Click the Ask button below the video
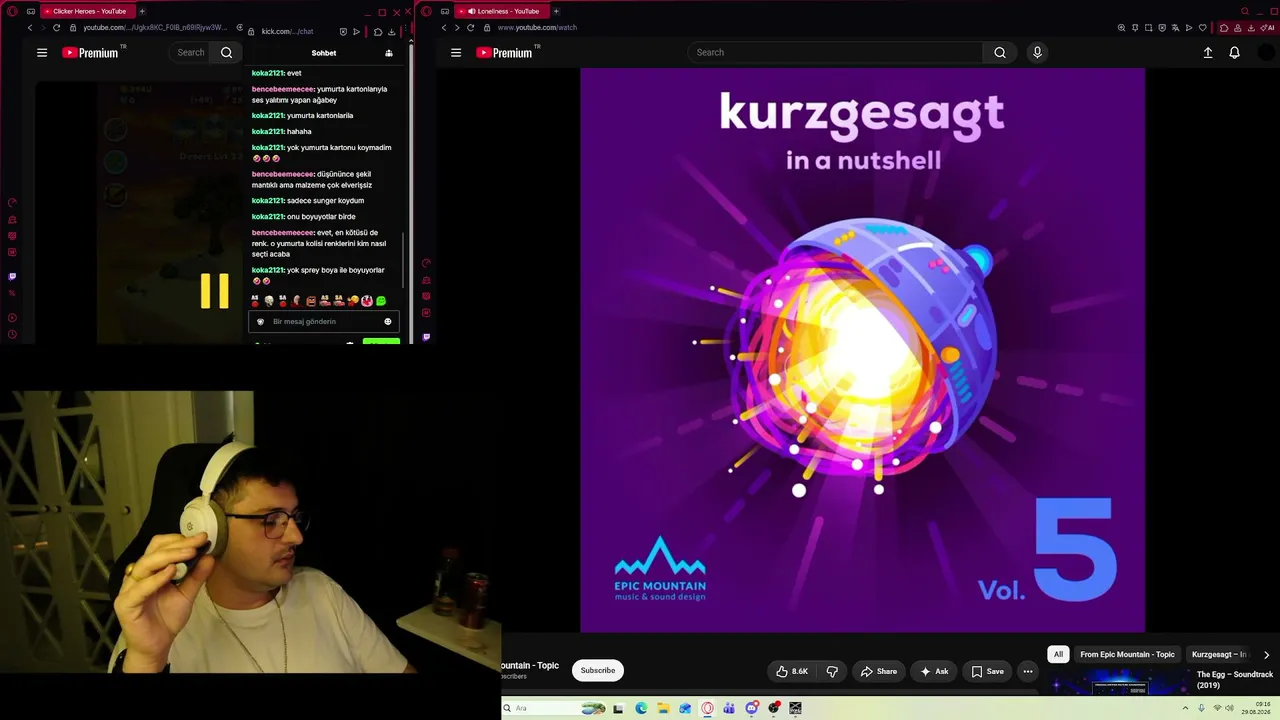This screenshot has height=720, width=1280. point(934,671)
